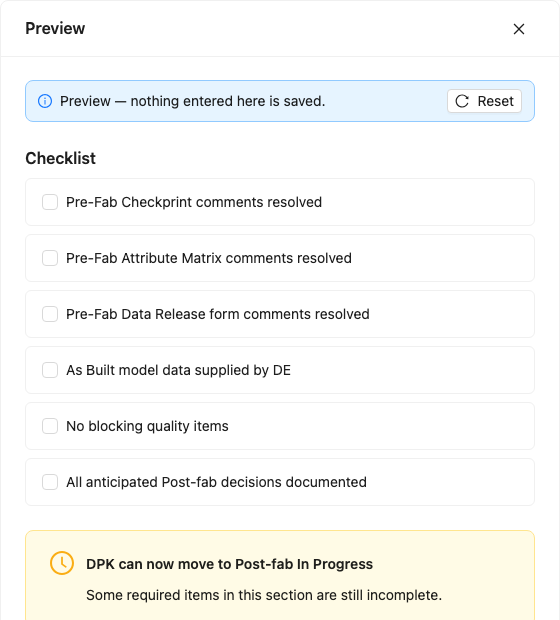Click the DPK can now move heading
Viewport: 560px width, 620px height.
pos(229,564)
